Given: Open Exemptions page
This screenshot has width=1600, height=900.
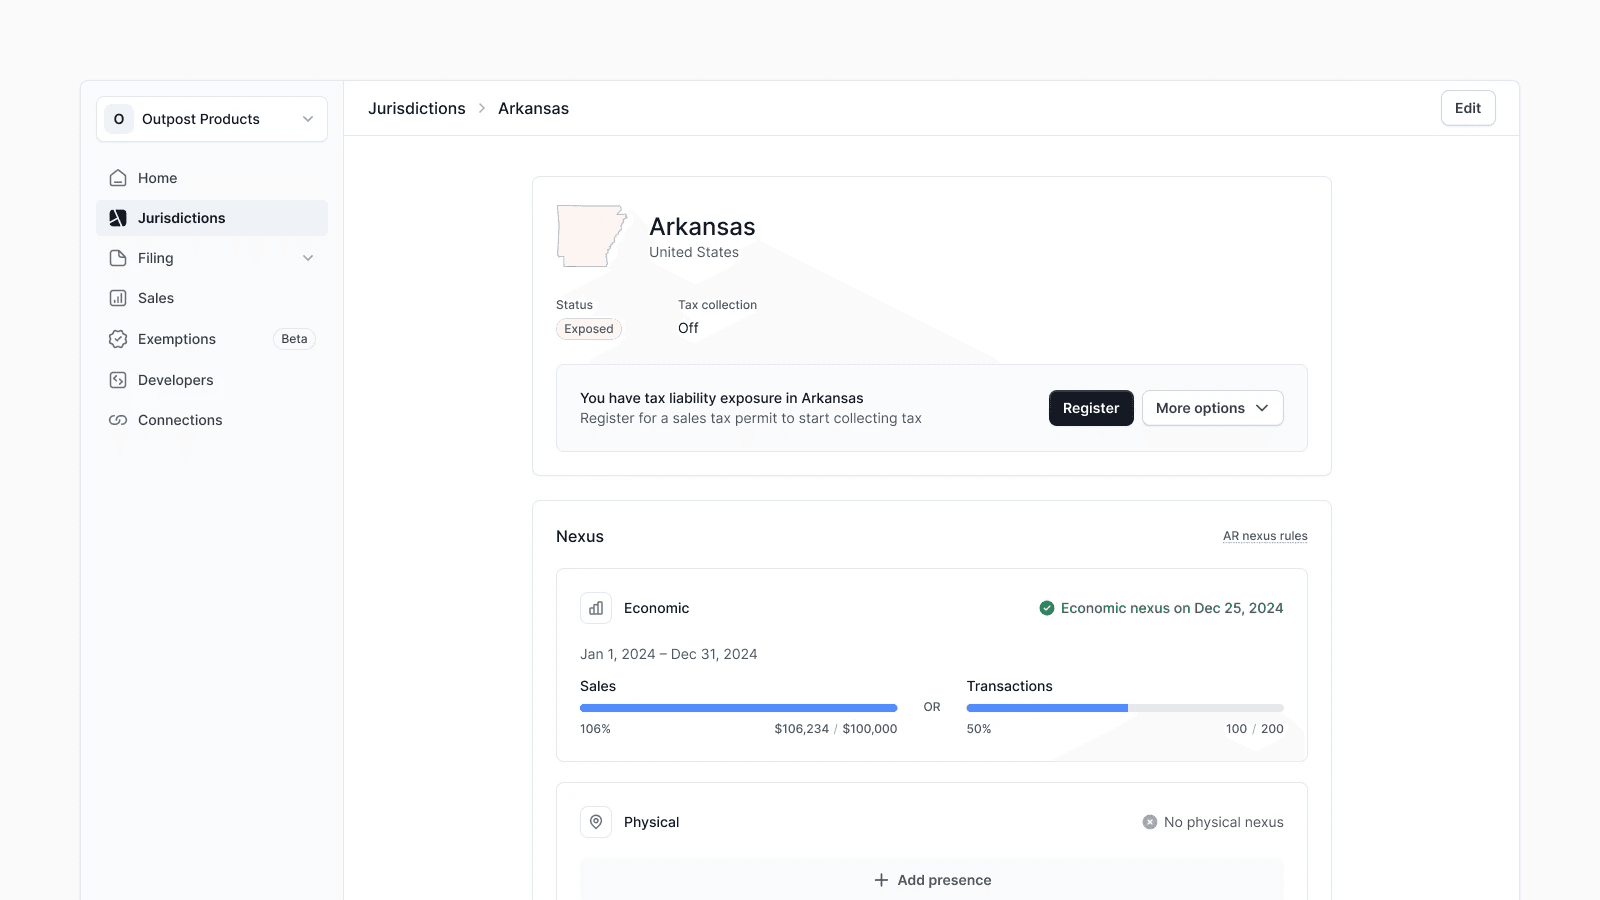Looking at the screenshot, I should point(212,339).
